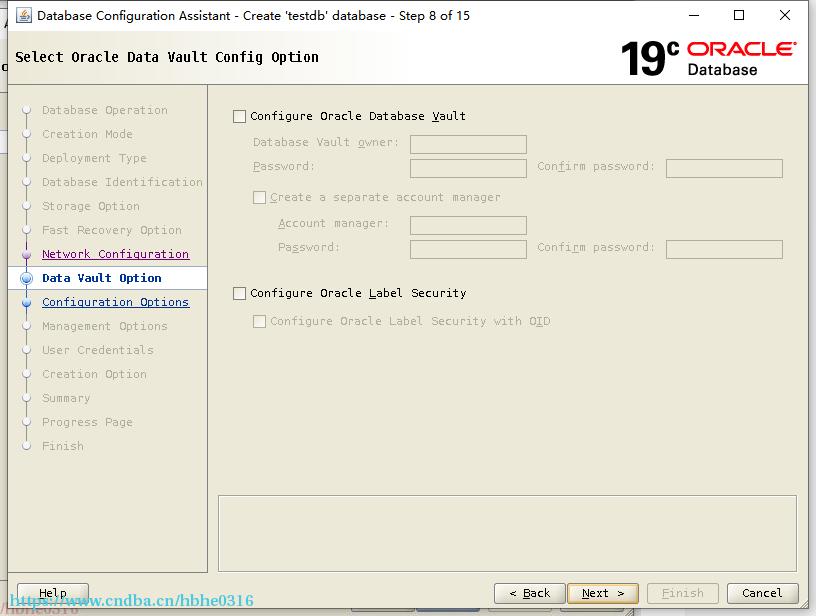Open Configuration Options step link

coord(116,302)
